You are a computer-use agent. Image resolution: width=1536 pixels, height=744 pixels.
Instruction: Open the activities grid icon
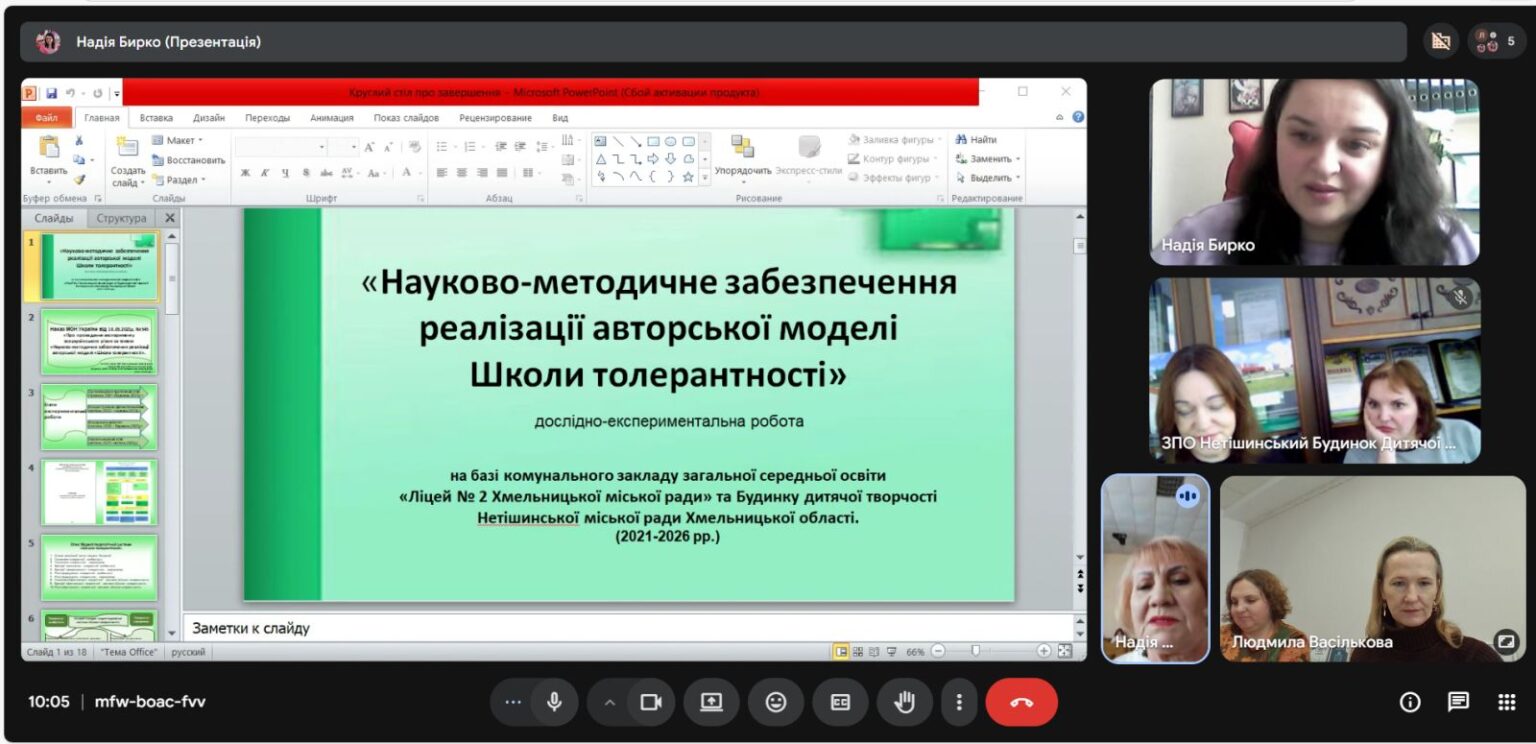pos(1506,702)
